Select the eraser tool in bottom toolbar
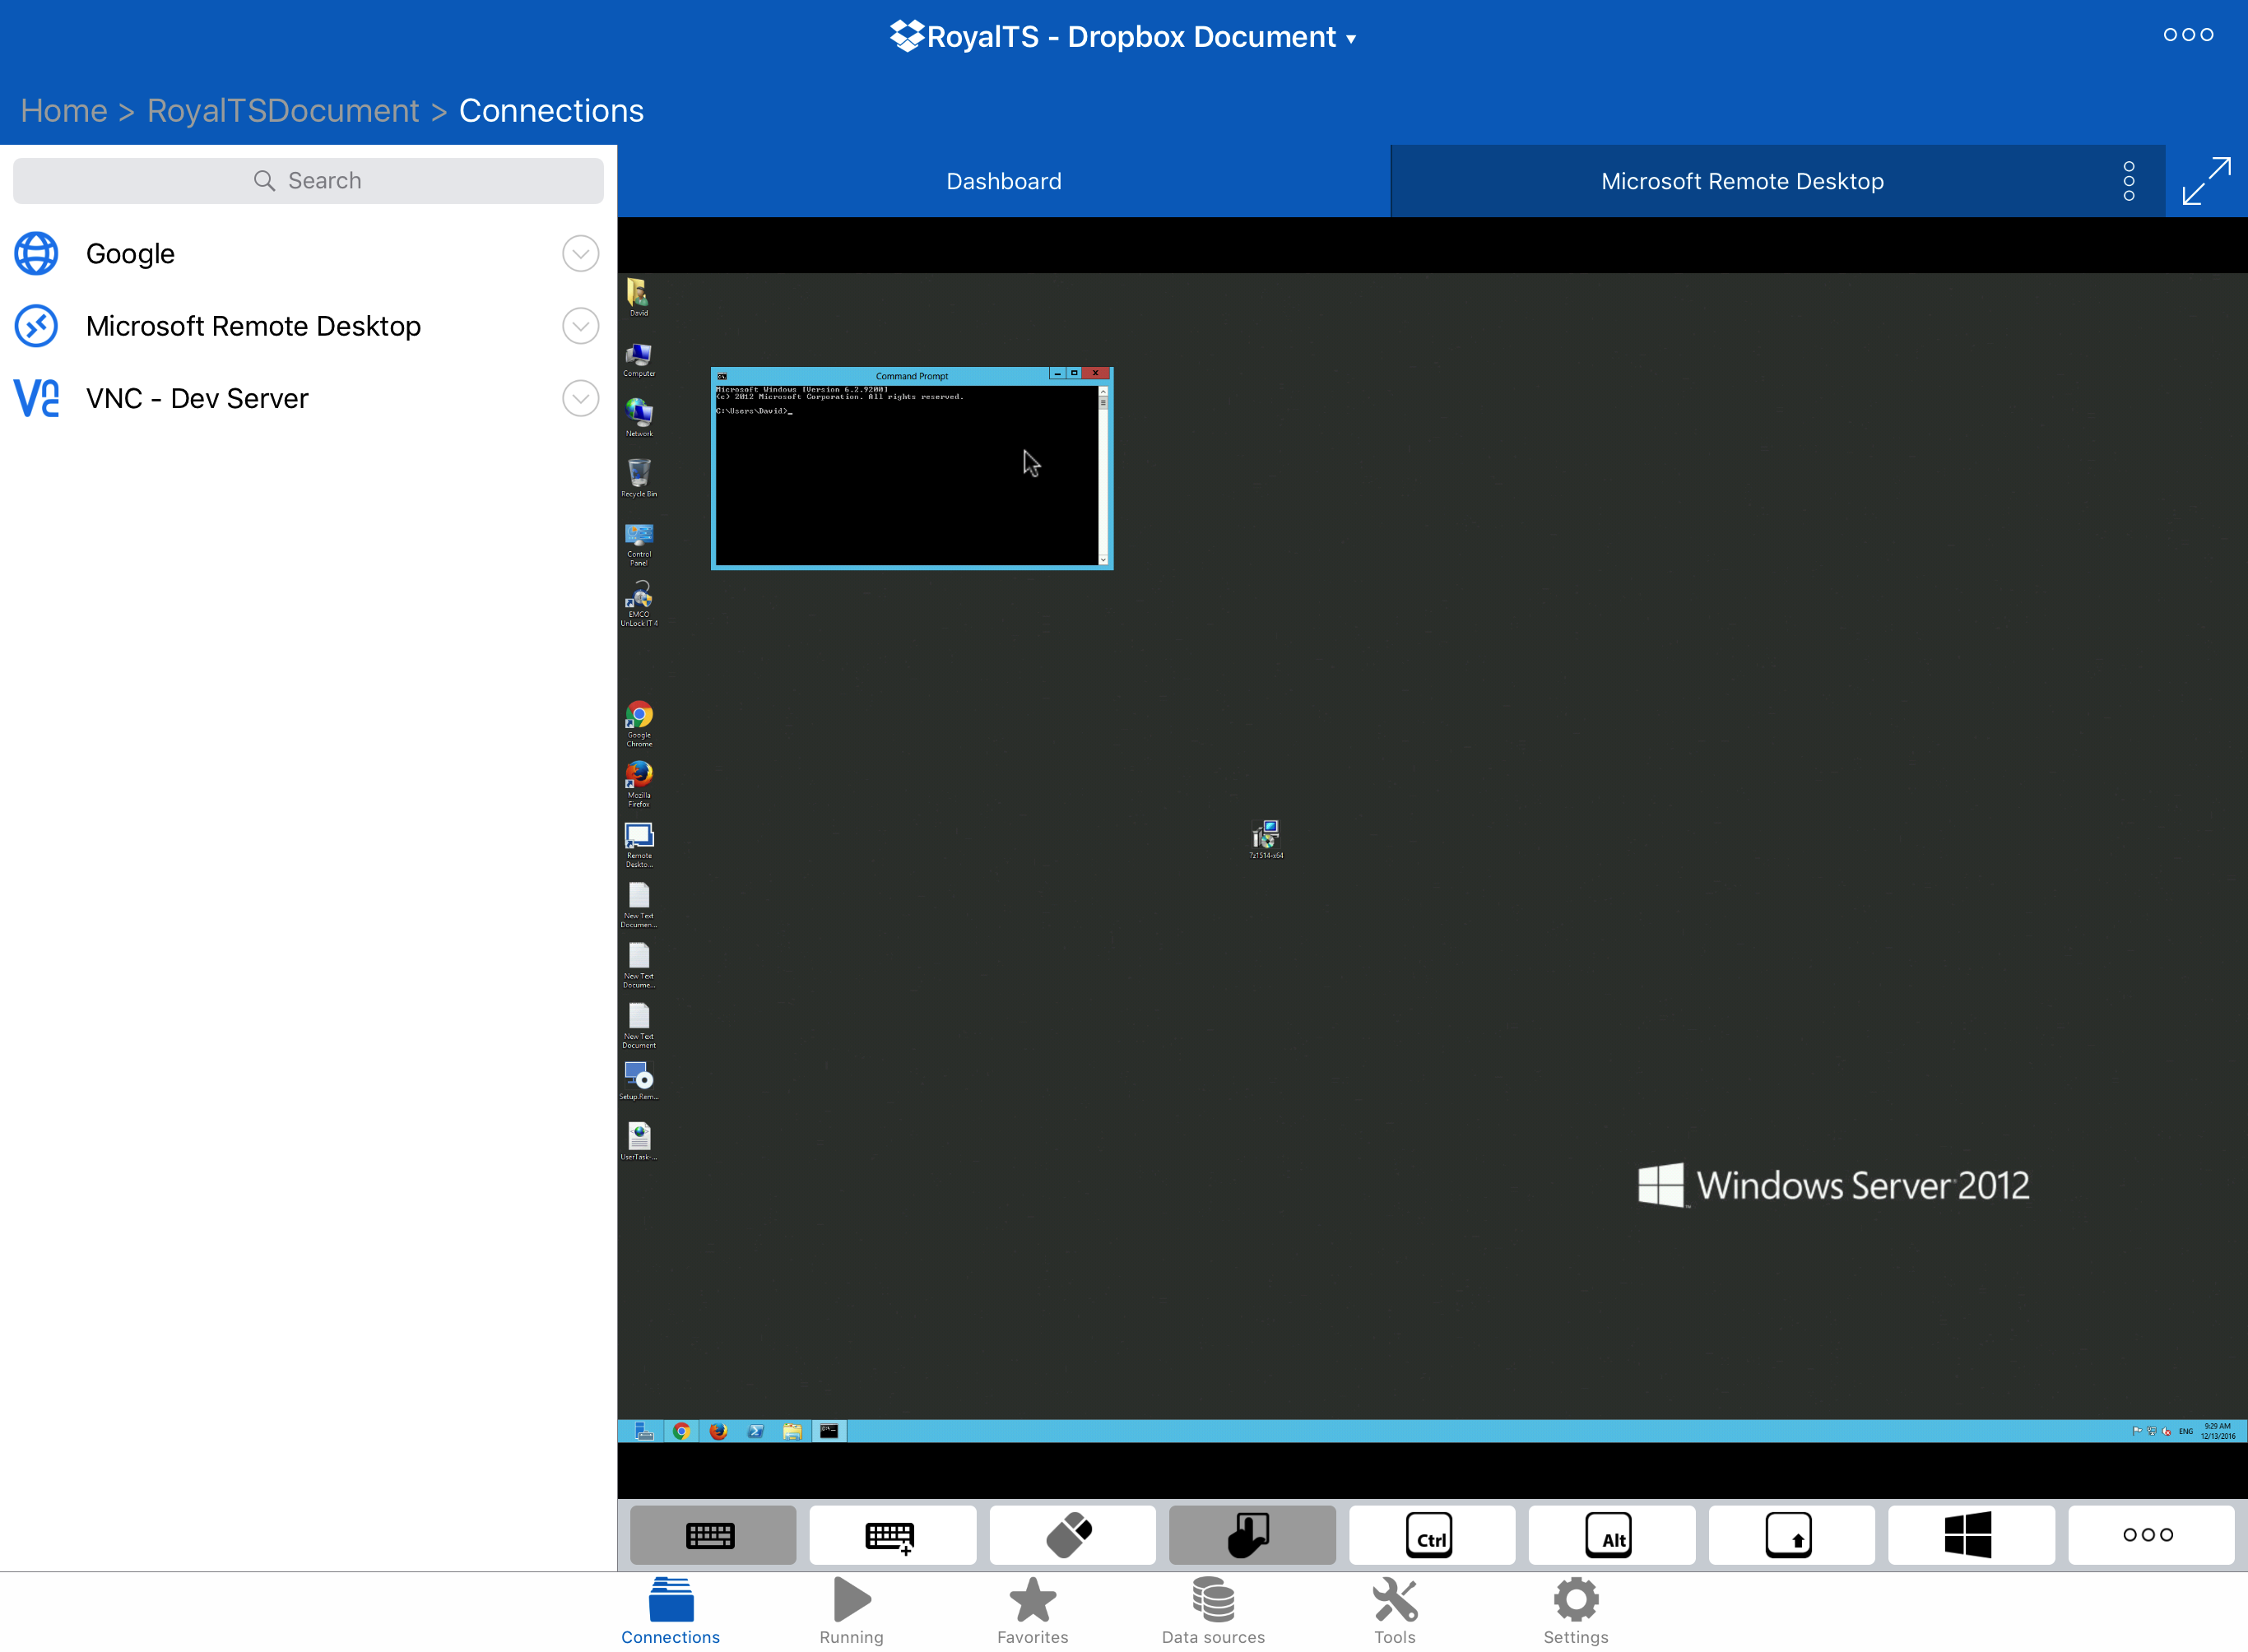Image resolution: width=2248 pixels, height=1652 pixels. 1071,1535
